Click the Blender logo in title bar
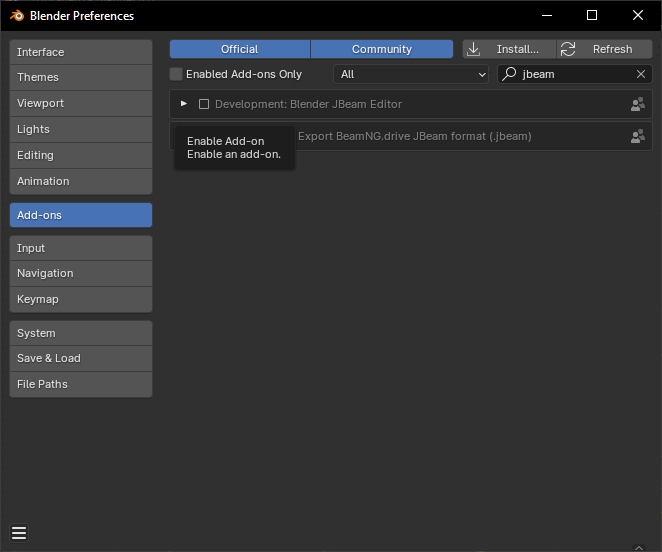The height and width of the screenshot is (552, 662). (x=17, y=16)
